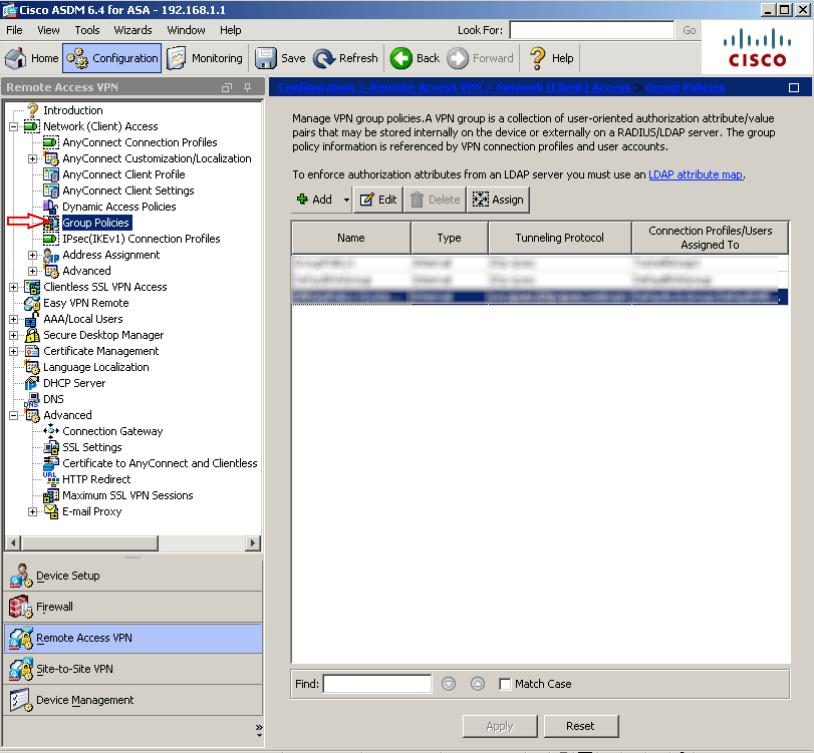Click the Edit group policy button
The image size is (814, 753).
point(378,199)
